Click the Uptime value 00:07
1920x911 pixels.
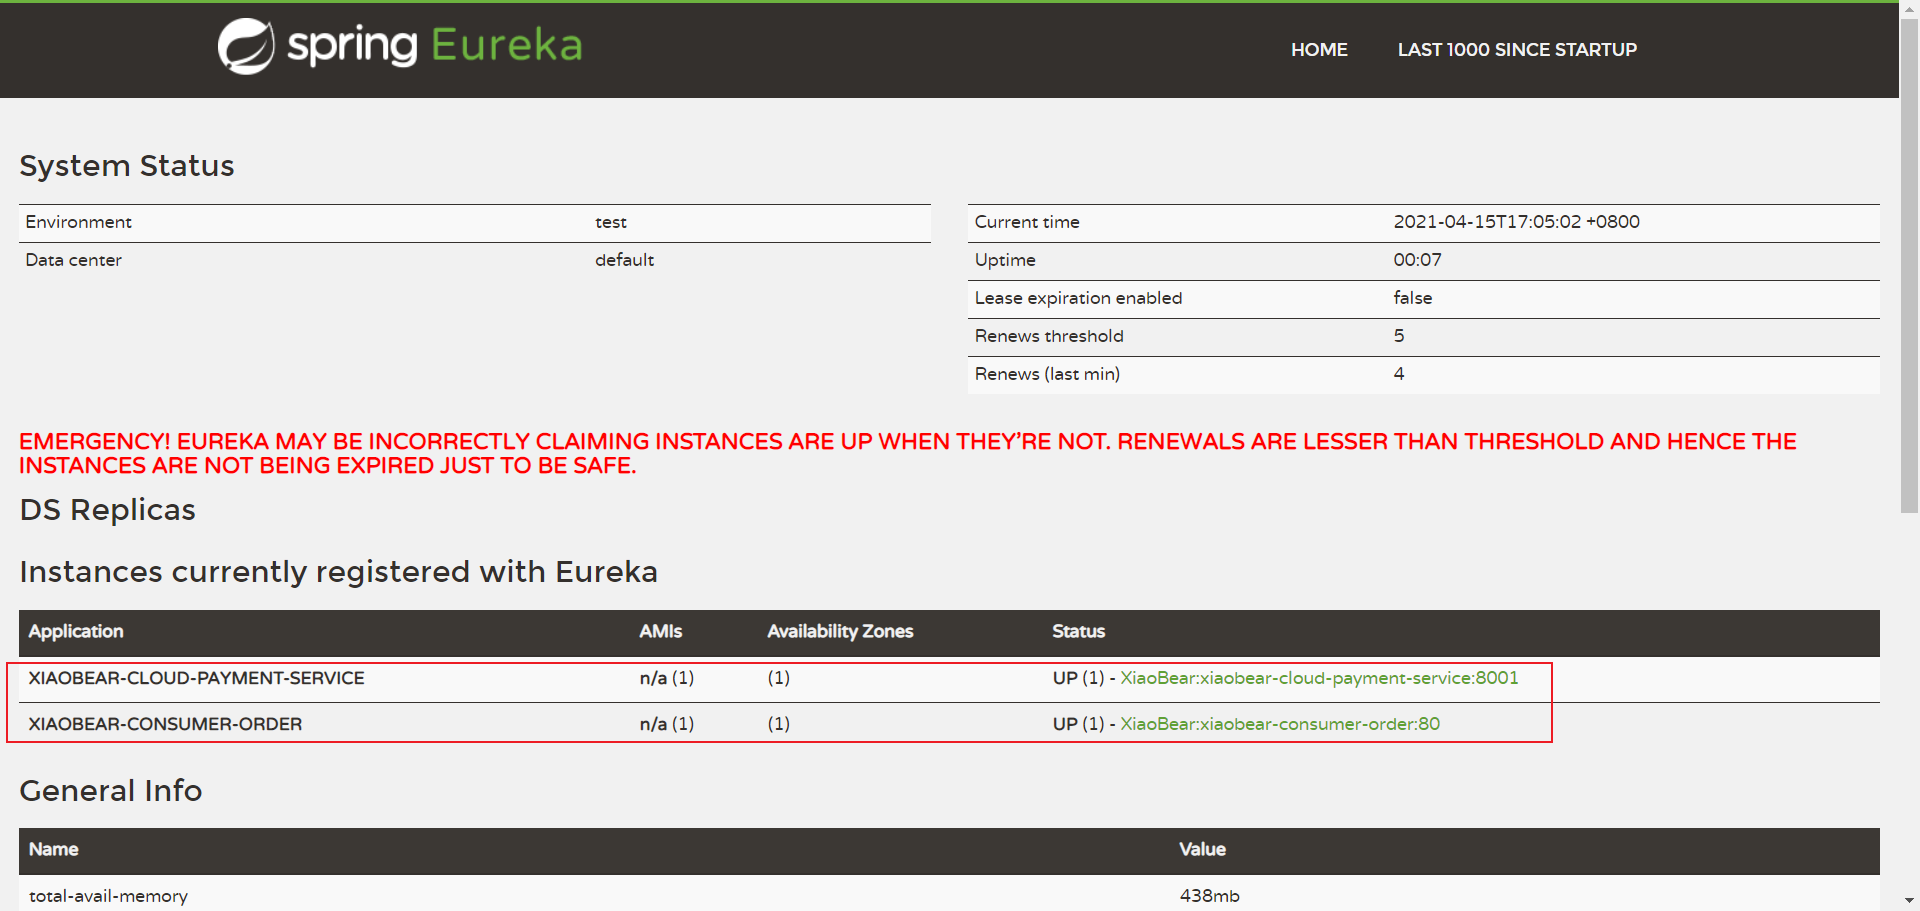[x=1417, y=260]
